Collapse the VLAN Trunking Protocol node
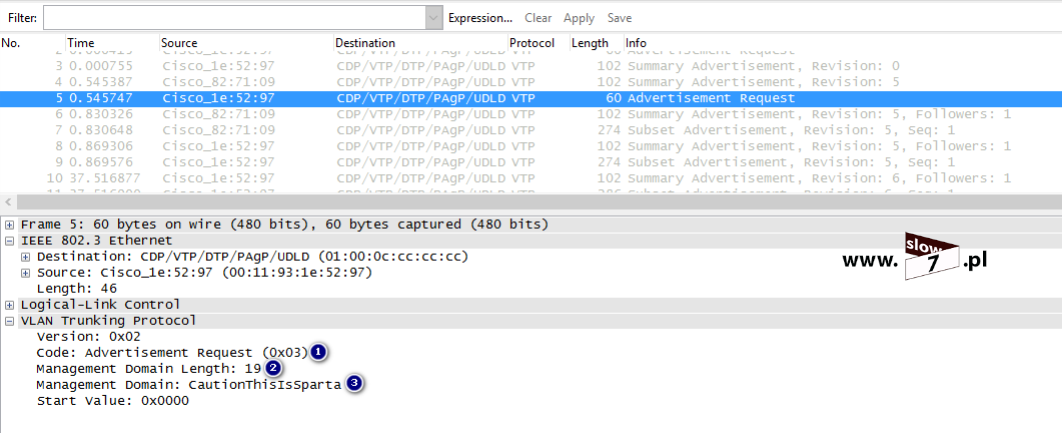The height and width of the screenshot is (433, 1062). [x=9, y=321]
